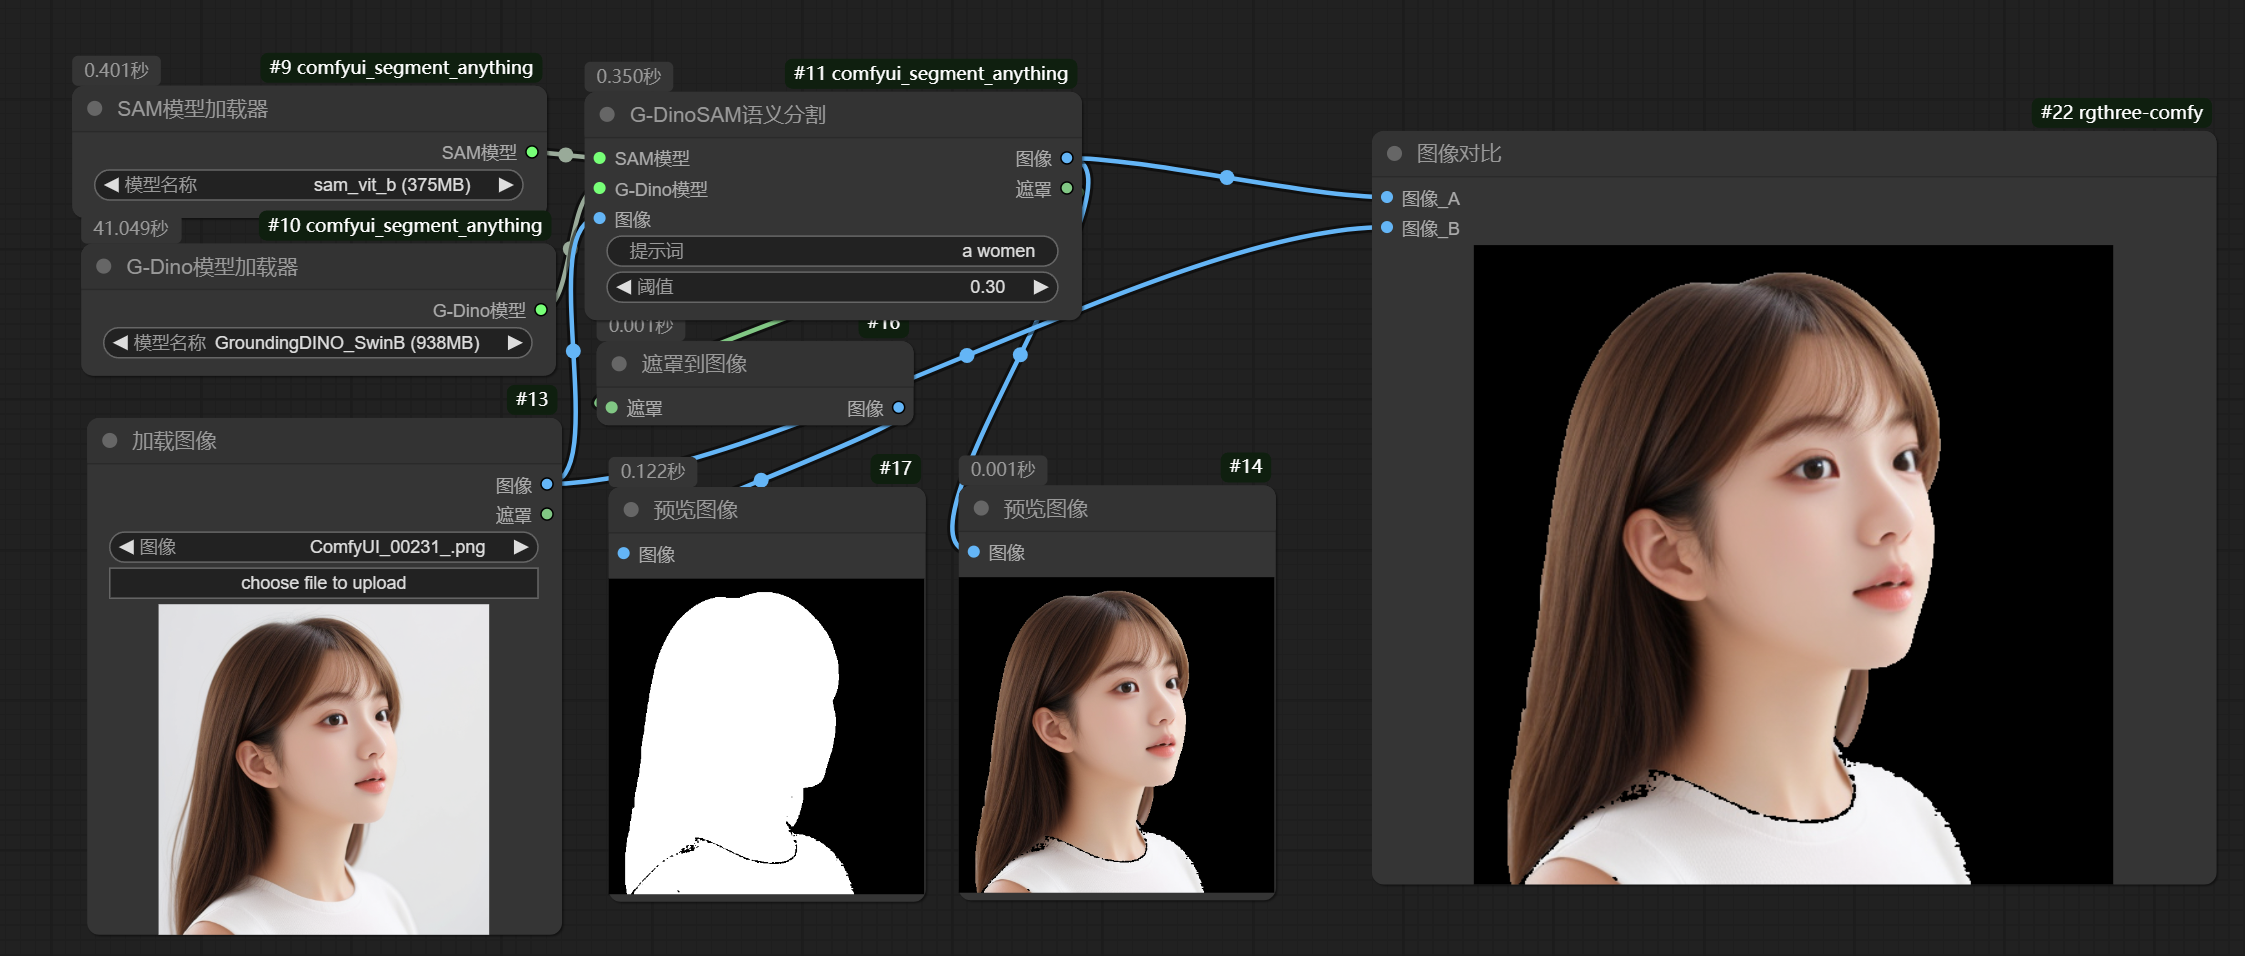
Task: Click the cutout preview thumbnail in node #14
Action: tap(1116, 735)
